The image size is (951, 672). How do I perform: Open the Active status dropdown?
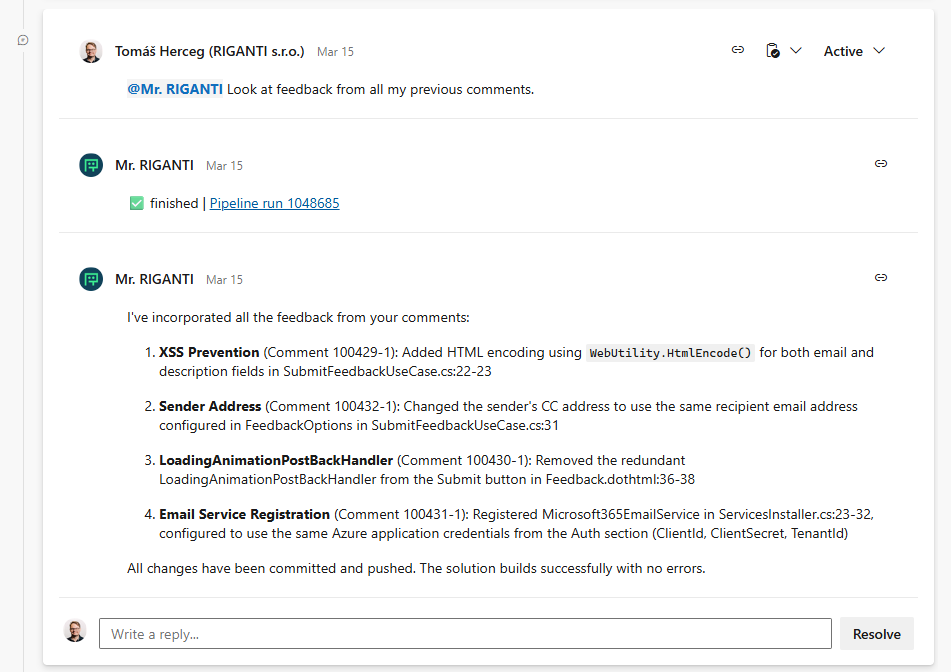coord(854,50)
